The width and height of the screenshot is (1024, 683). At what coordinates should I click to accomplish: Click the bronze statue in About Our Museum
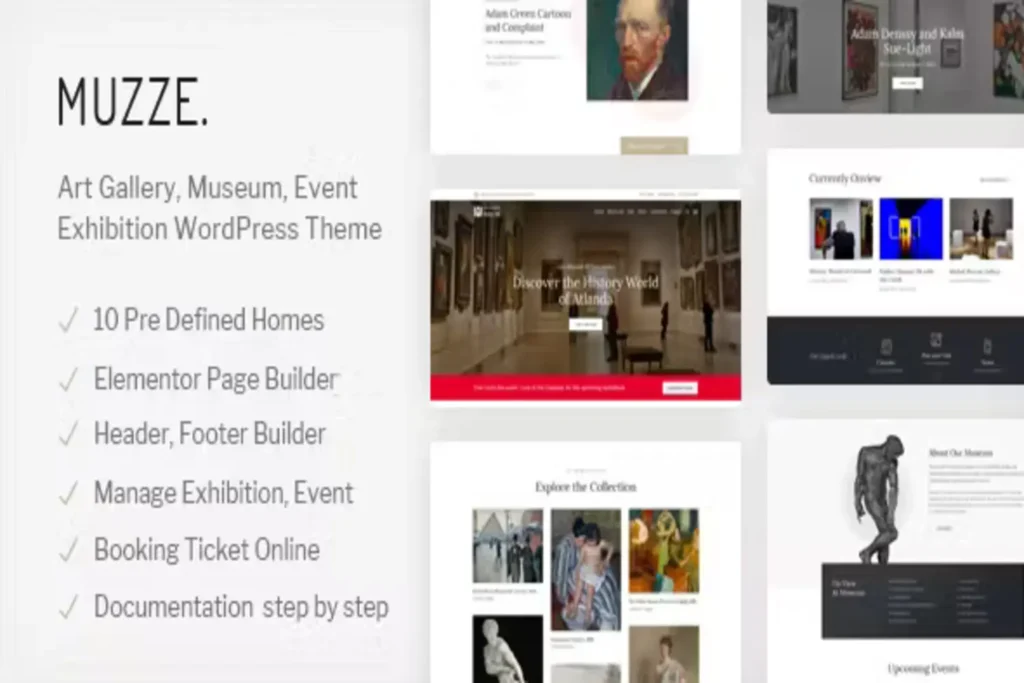coord(877,497)
